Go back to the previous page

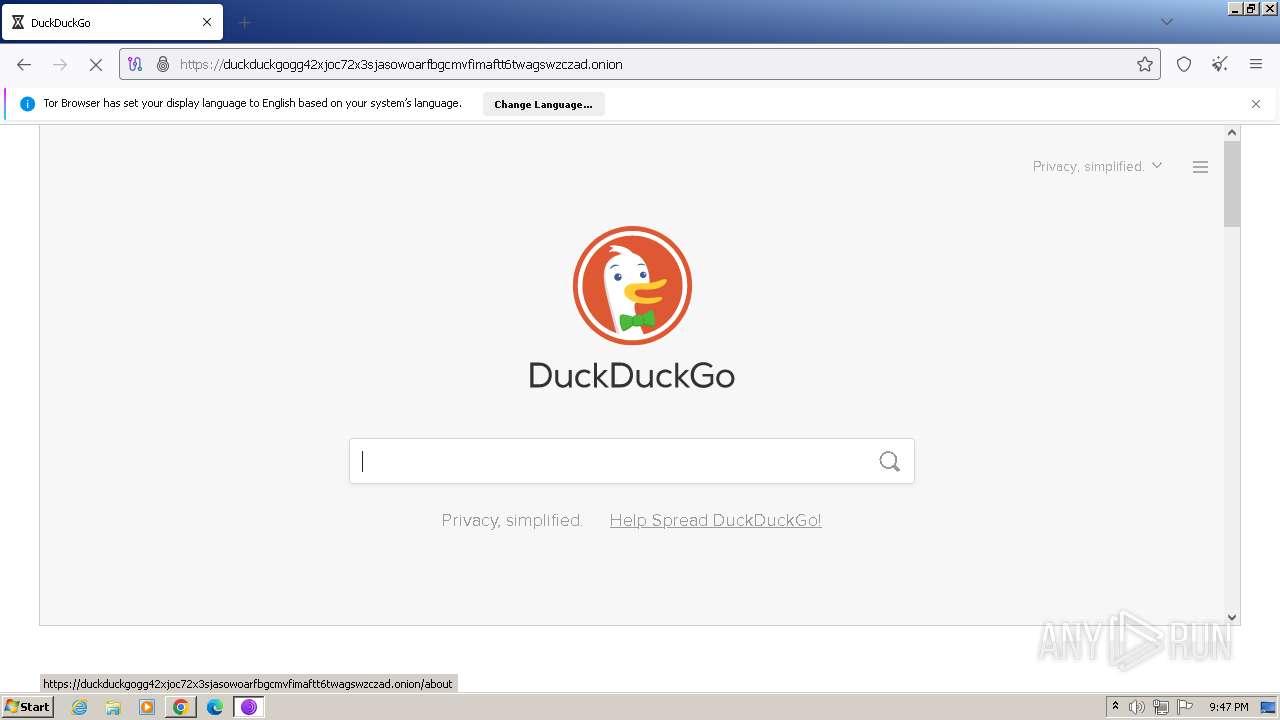tap(24, 64)
